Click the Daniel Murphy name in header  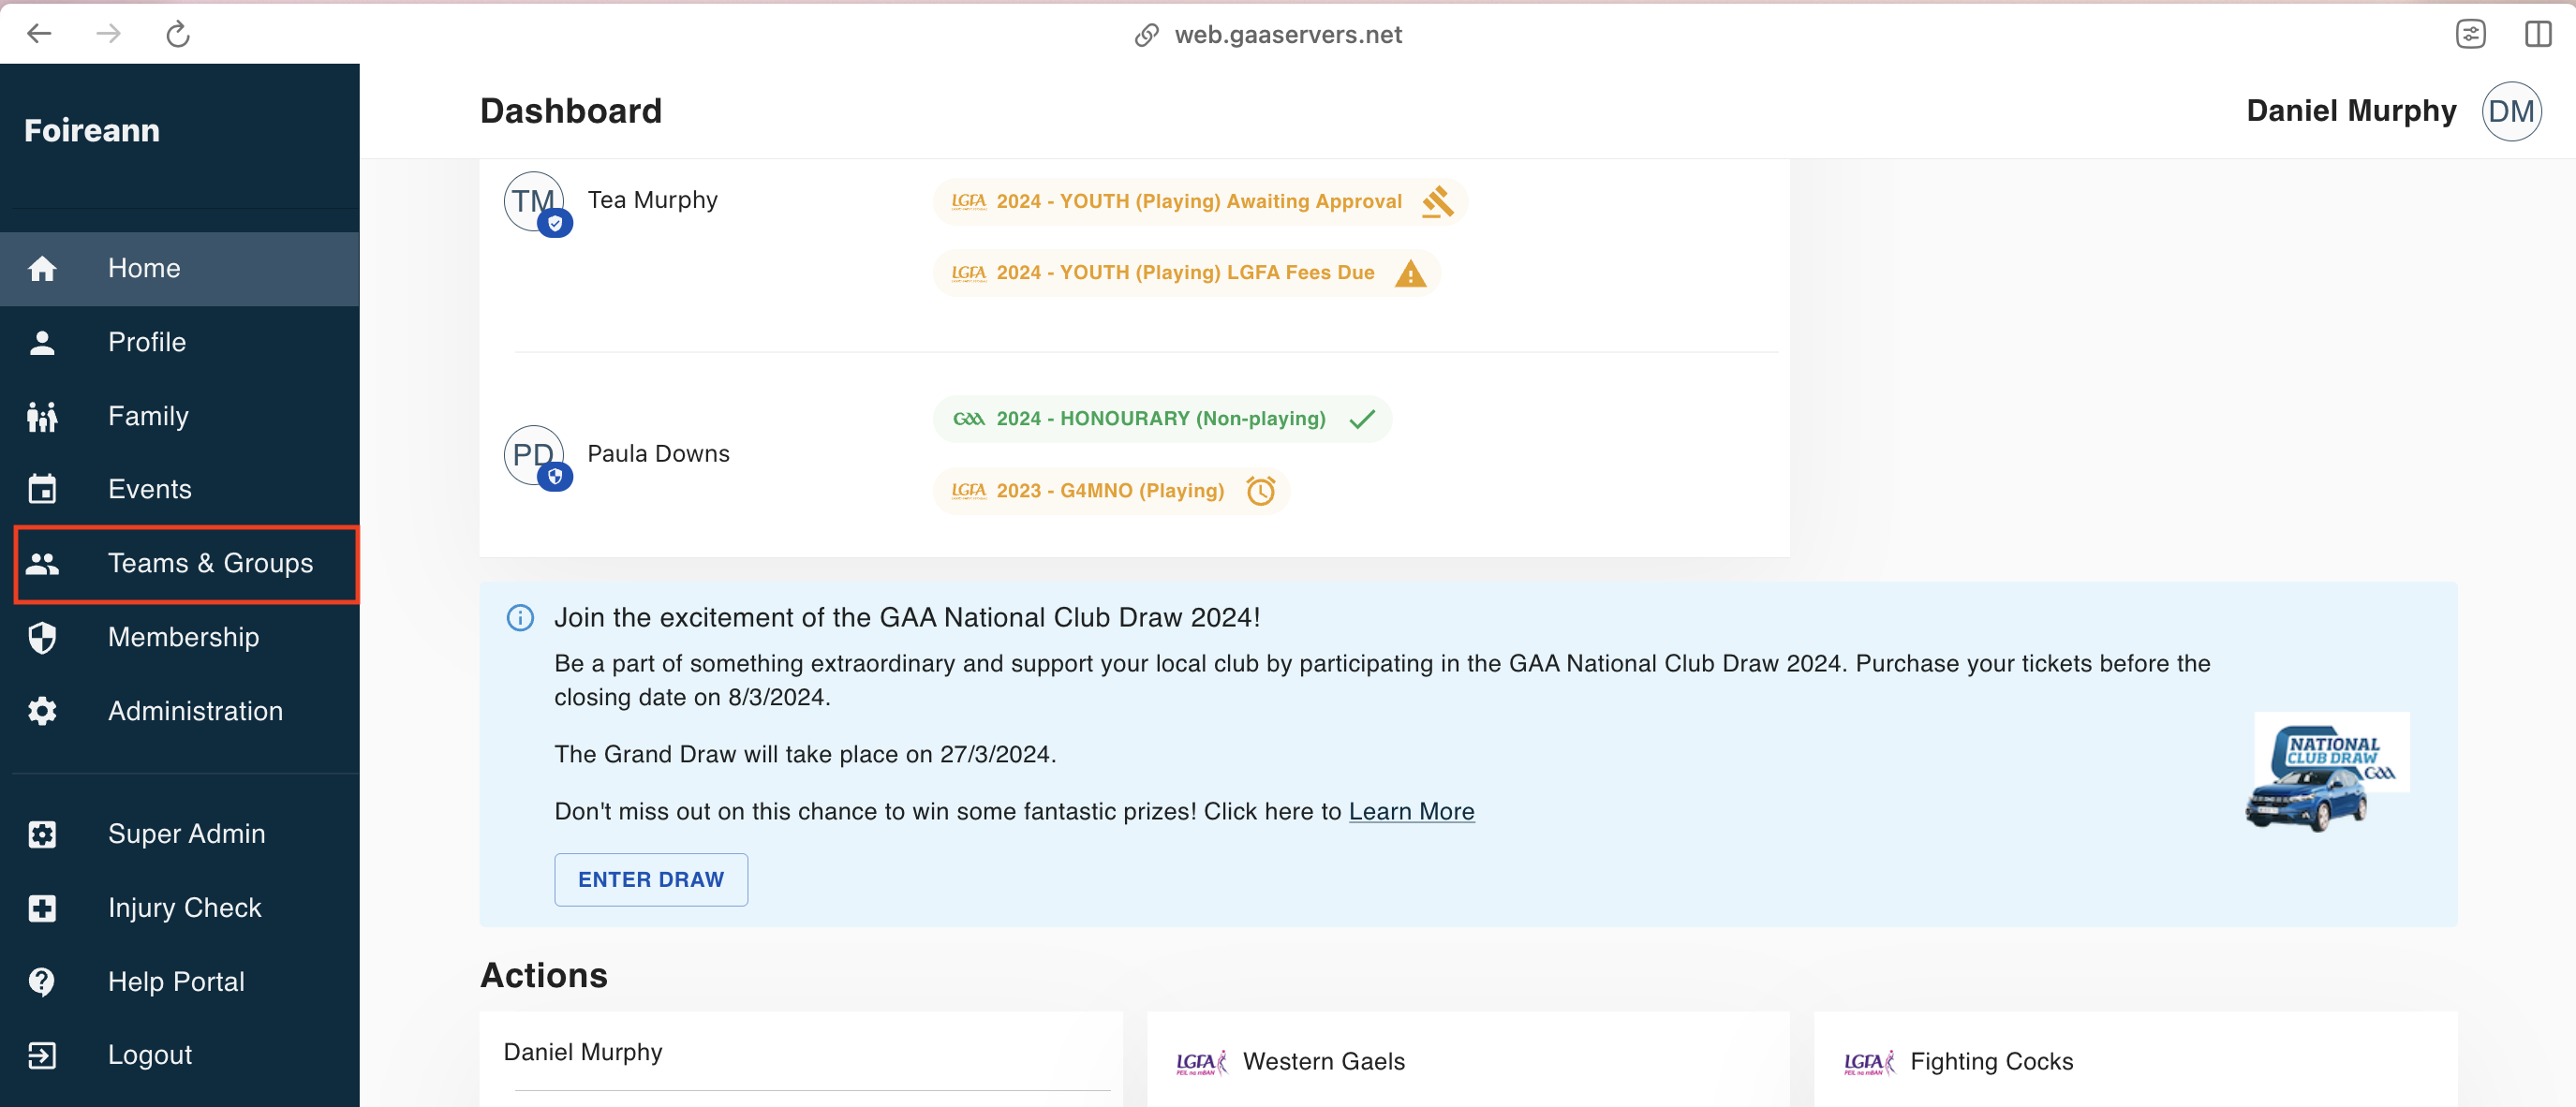pyautogui.click(x=2351, y=111)
